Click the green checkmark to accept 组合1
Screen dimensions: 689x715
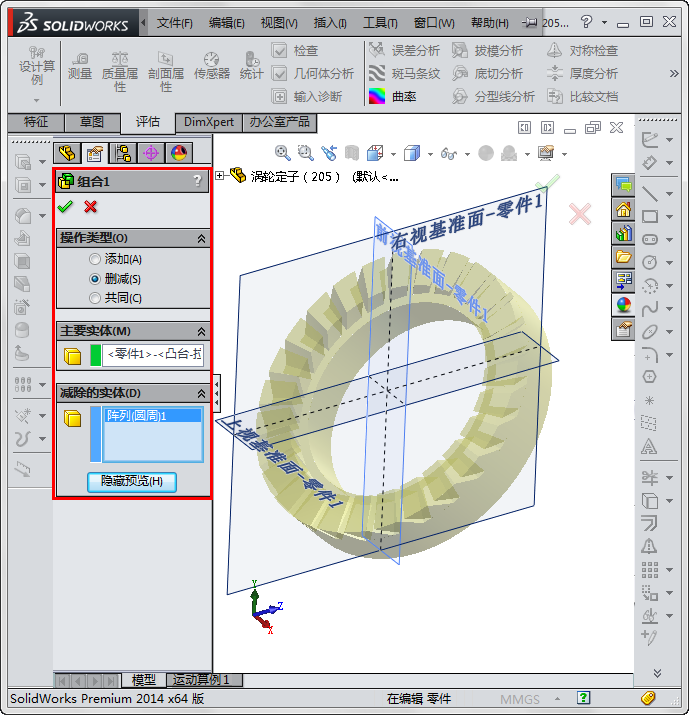66,206
